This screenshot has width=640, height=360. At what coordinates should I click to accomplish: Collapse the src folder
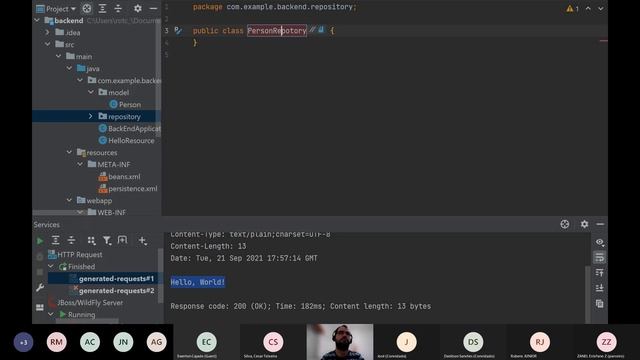[x=48, y=44]
